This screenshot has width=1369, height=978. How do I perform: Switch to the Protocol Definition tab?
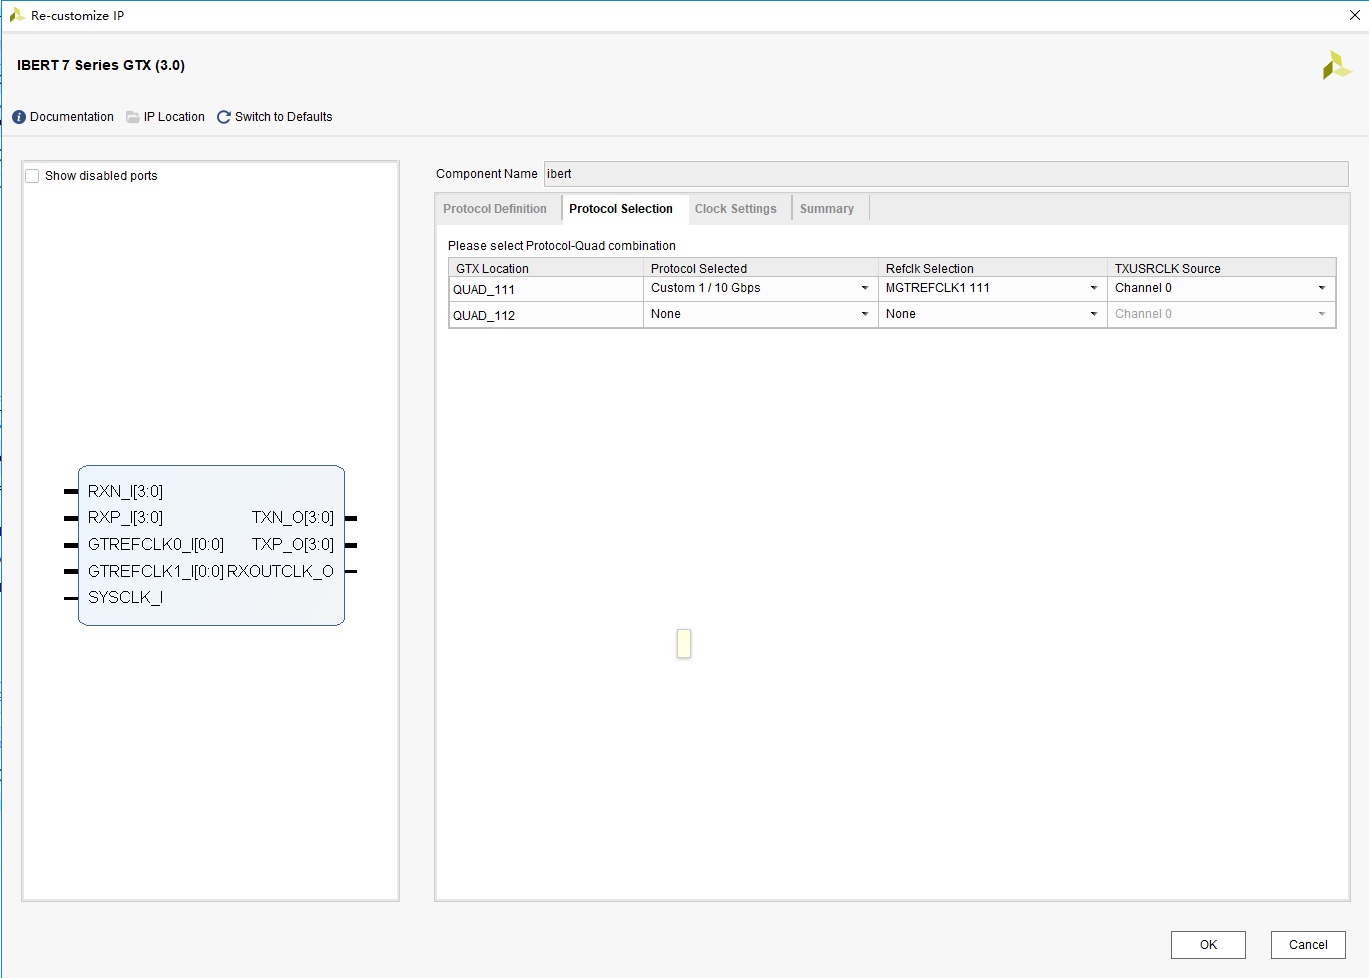[x=495, y=209]
